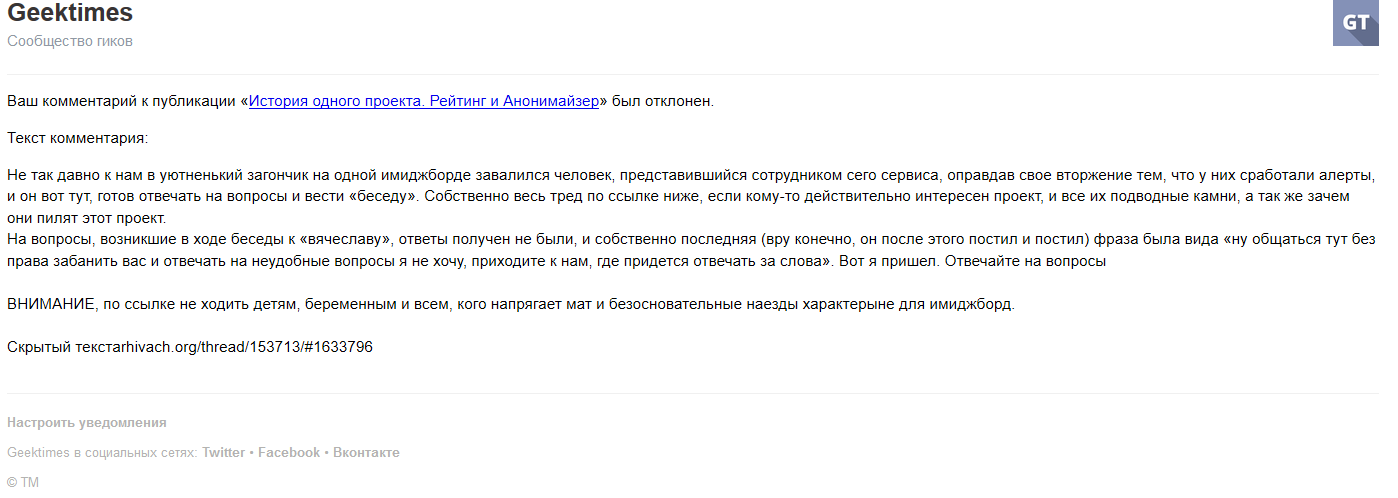Click the Geektimes header title

pos(70,13)
